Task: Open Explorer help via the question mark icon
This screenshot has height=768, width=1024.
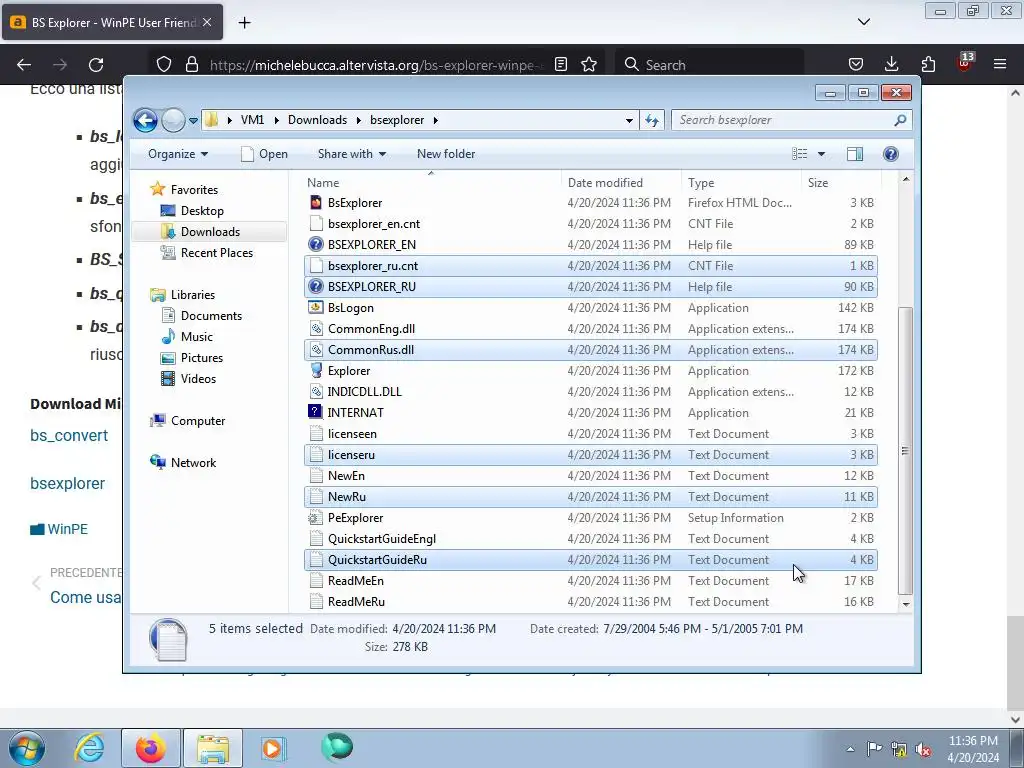Action: 890,154
